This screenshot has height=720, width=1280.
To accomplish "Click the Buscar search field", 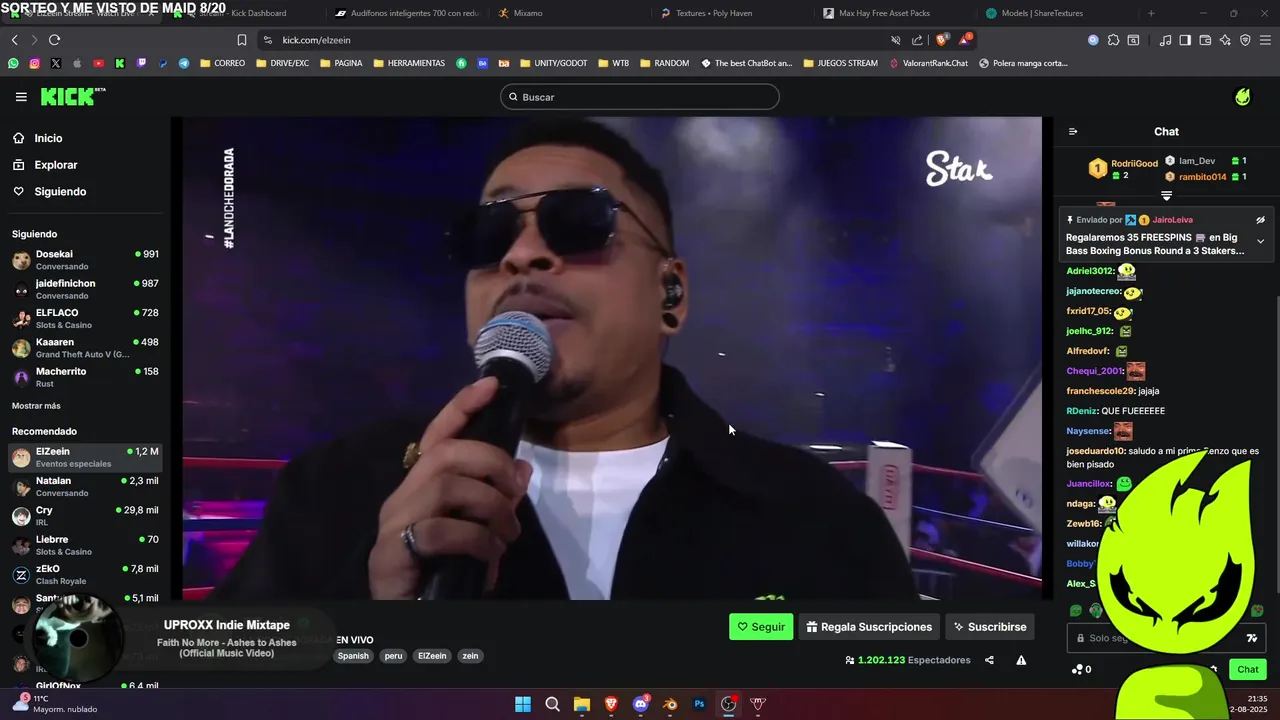I will pos(640,97).
